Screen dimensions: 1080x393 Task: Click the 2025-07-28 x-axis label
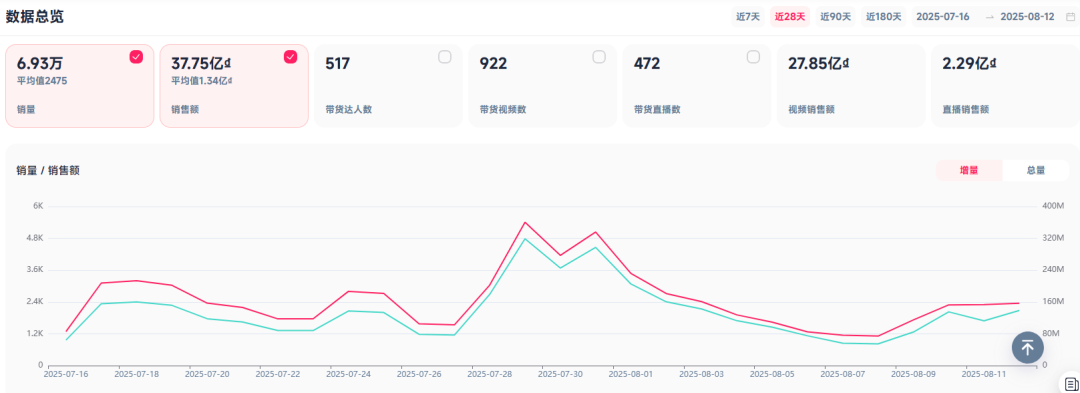(x=490, y=374)
